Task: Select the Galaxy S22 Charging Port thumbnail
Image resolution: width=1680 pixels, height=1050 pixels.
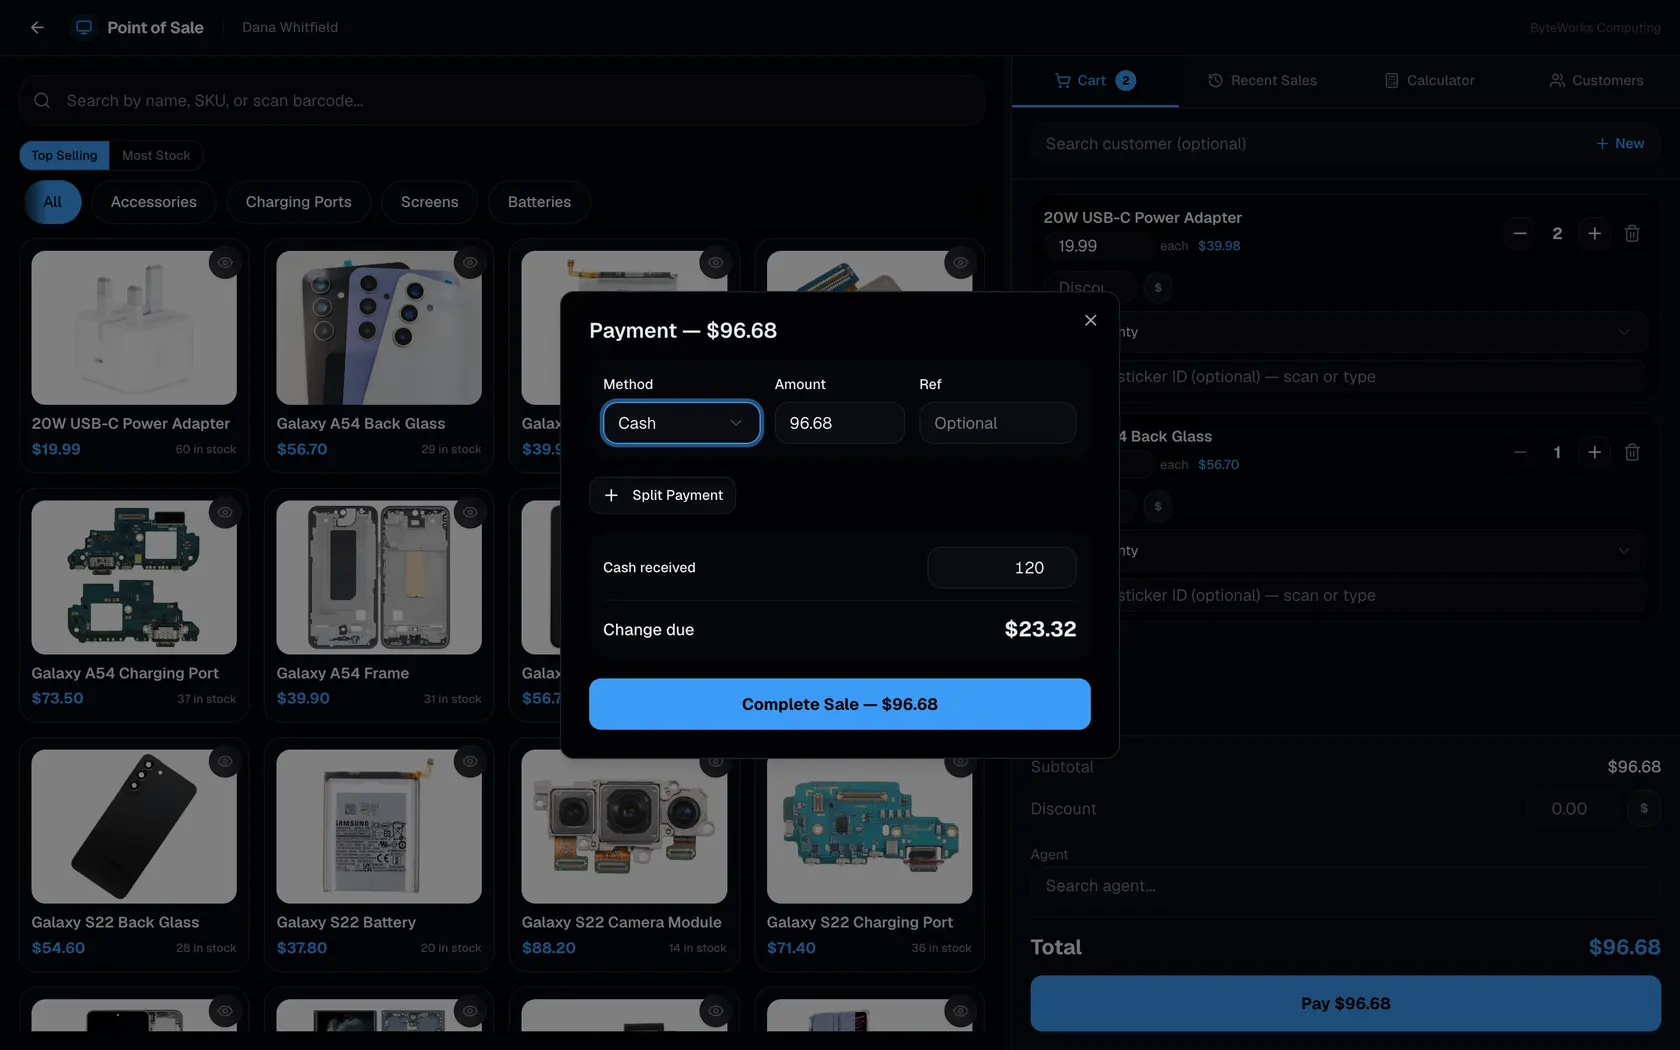Action: click(x=869, y=826)
